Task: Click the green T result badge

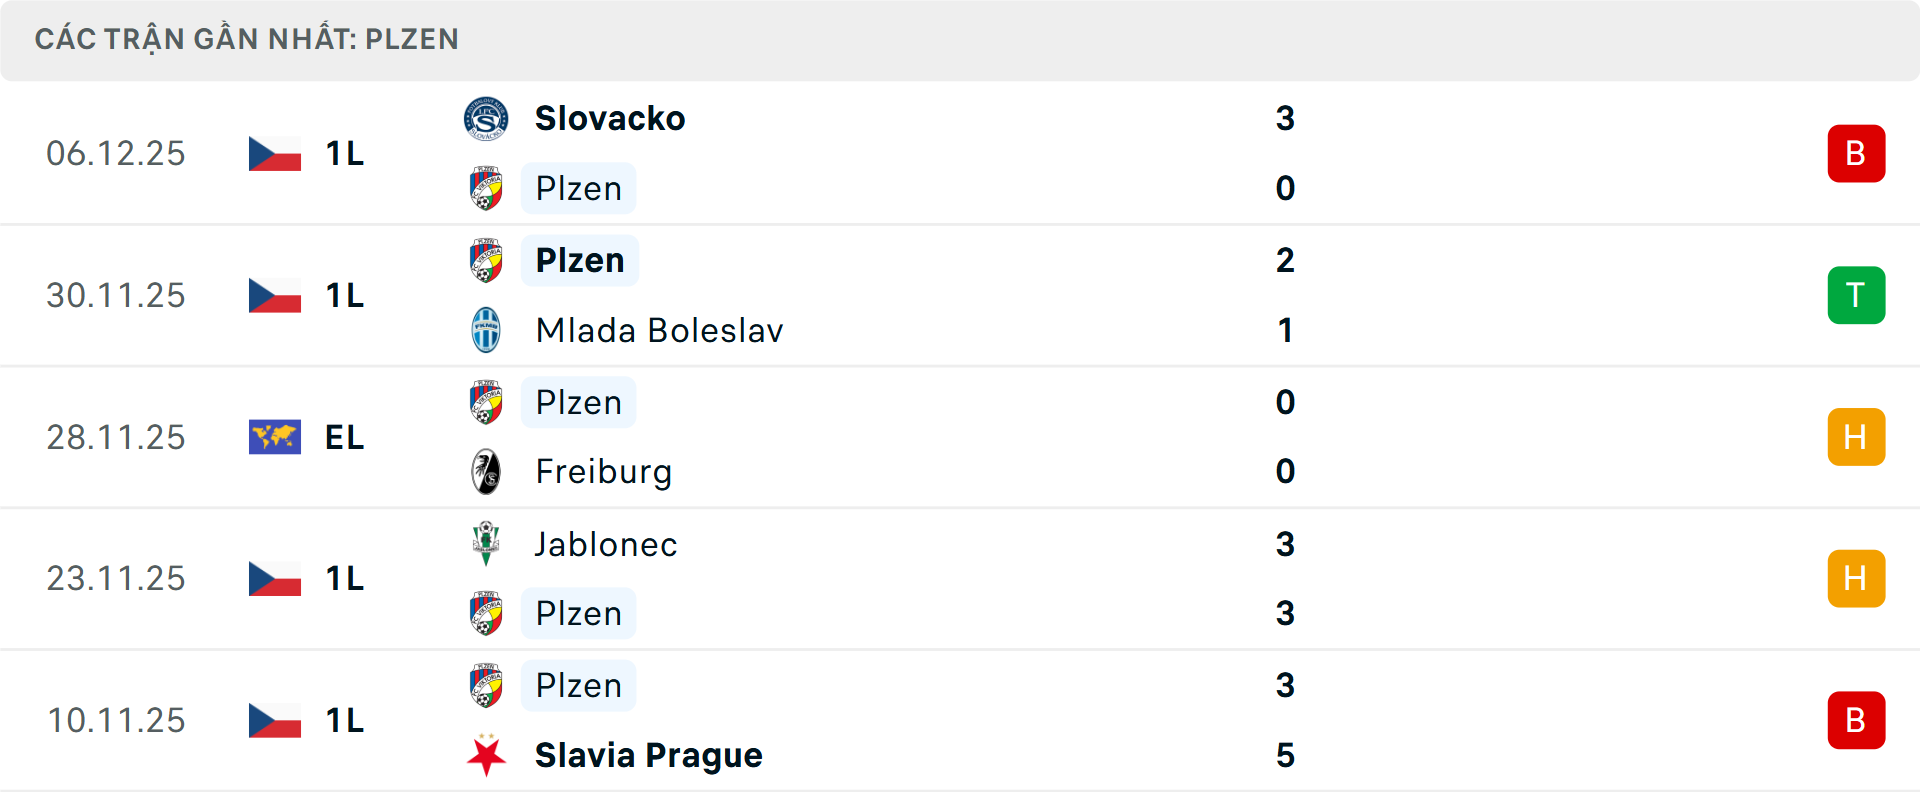Action: pyautogui.click(x=1855, y=295)
